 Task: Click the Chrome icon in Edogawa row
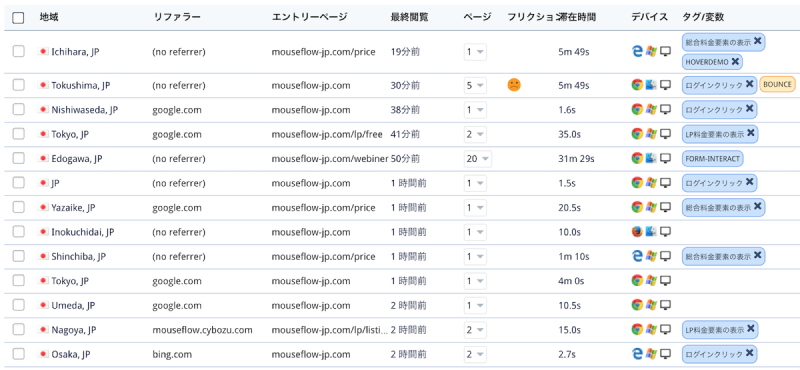point(637,159)
